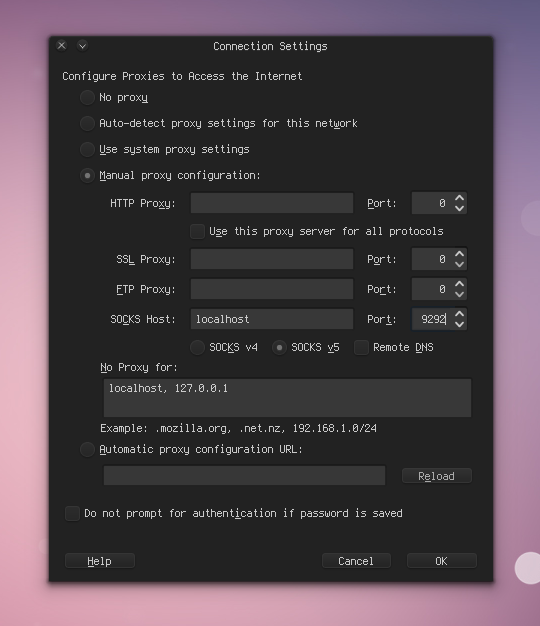Decrease the SOCKS port value

click(459, 324)
